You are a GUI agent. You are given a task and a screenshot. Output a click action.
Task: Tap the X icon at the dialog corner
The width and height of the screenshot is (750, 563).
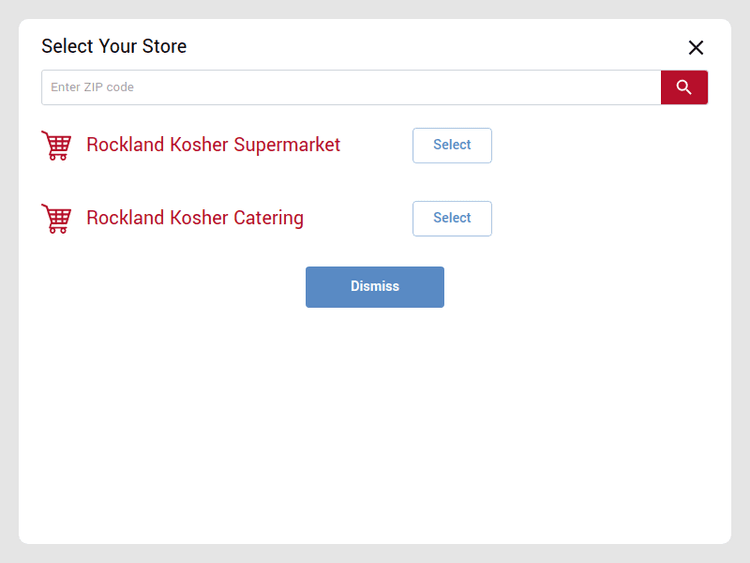696,47
